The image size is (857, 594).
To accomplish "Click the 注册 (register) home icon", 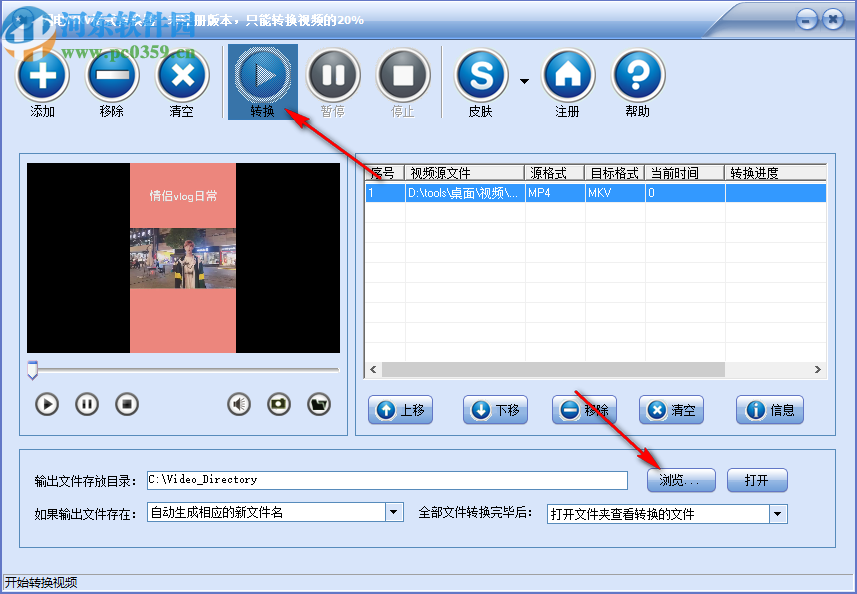I will click(568, 76).
